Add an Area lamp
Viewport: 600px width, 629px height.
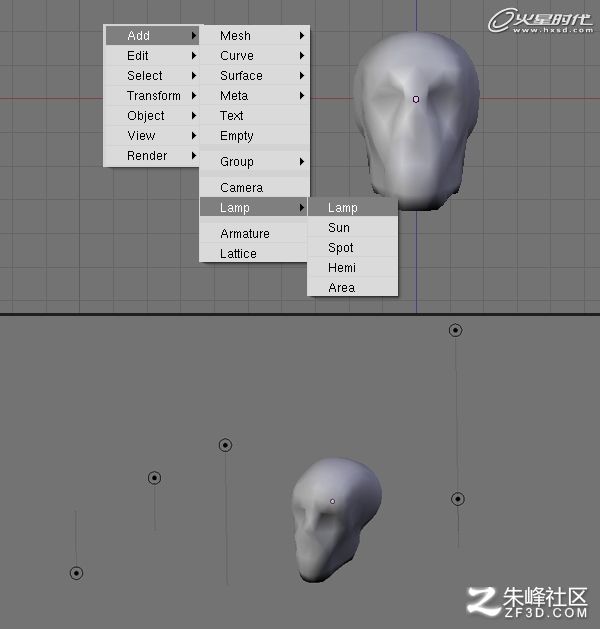[x=353, y=288]
